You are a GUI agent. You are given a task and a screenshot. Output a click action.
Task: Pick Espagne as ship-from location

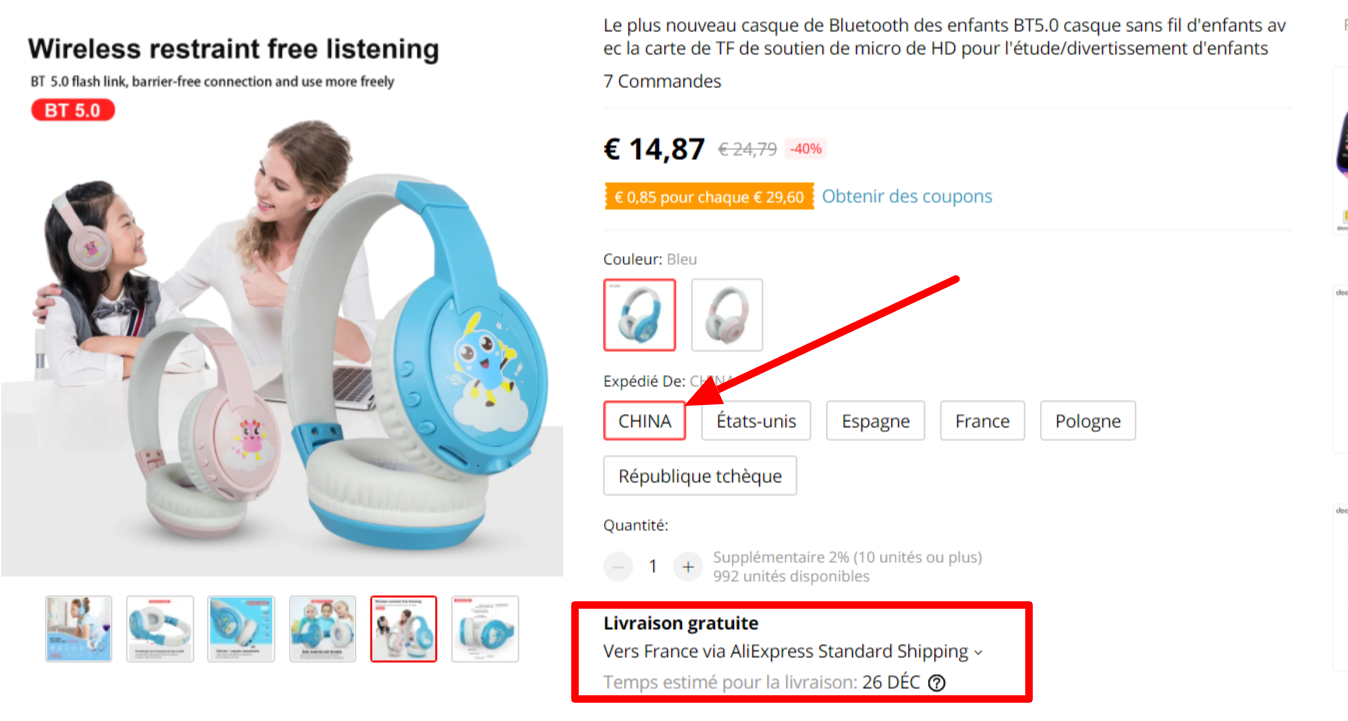tap(875, 421)
